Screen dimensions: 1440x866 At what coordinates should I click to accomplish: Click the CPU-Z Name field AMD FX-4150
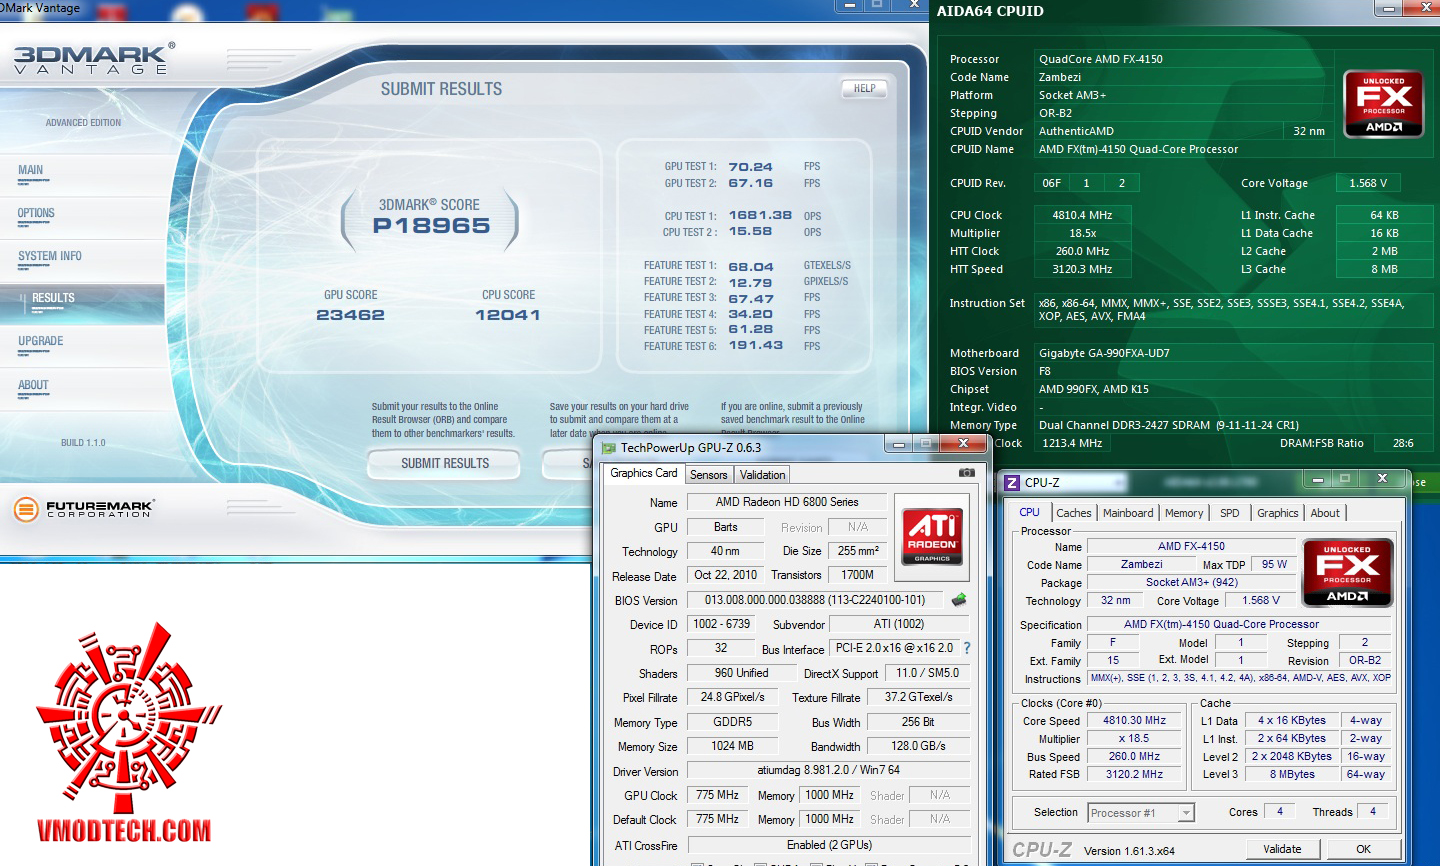(x=1191, y=546)
